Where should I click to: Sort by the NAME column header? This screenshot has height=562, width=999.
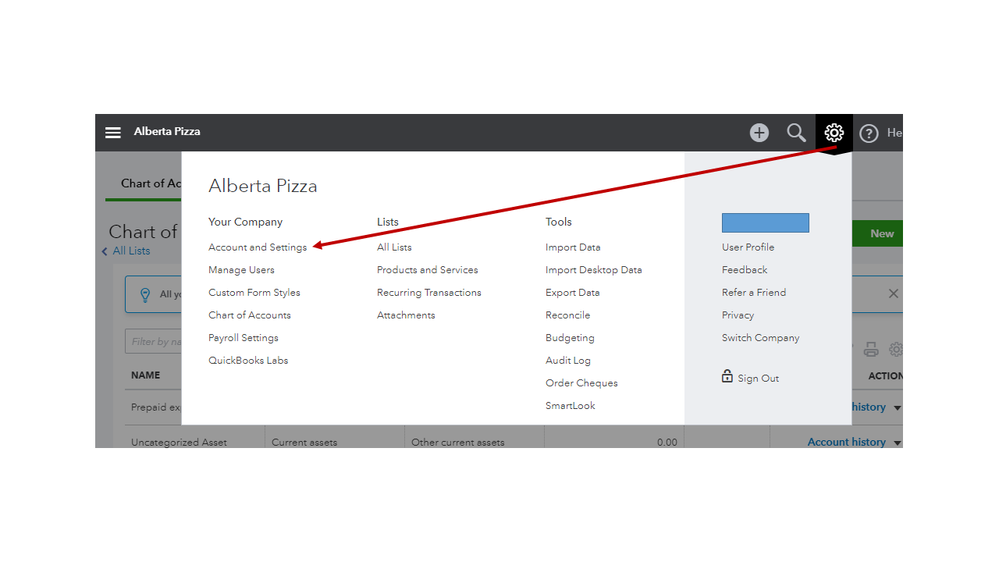pyautogui.click(x=146, y=375)
